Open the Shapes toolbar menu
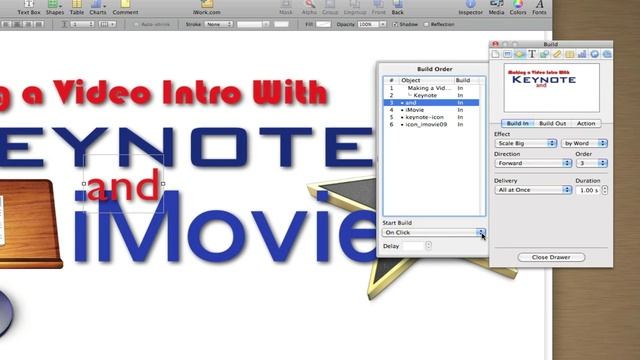The width and height of the screenshot is (640, 360). pyautogui.click(x=55, y=7)
